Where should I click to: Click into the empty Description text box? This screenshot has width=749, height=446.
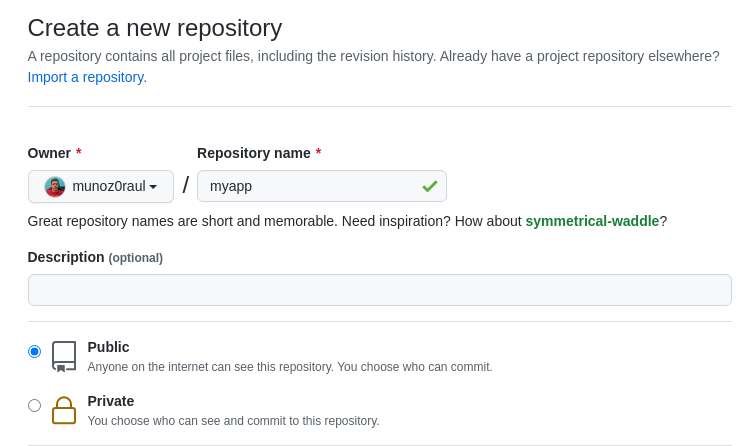point(379,290)
